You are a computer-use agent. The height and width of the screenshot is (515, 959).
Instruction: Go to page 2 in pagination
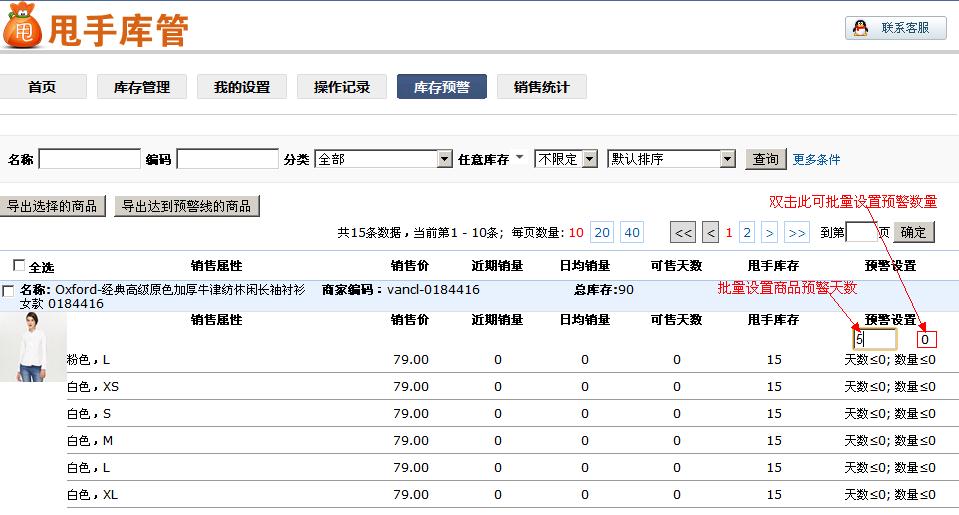point(747,232)
